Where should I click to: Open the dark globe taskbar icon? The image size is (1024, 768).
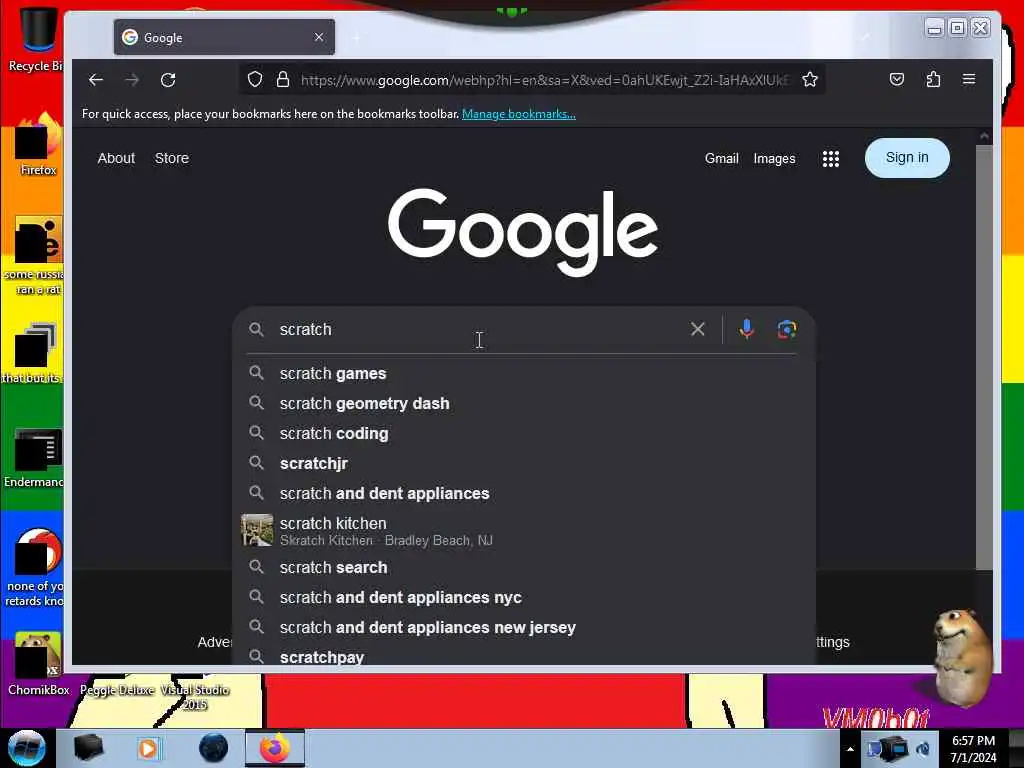[x=214, y=748]
